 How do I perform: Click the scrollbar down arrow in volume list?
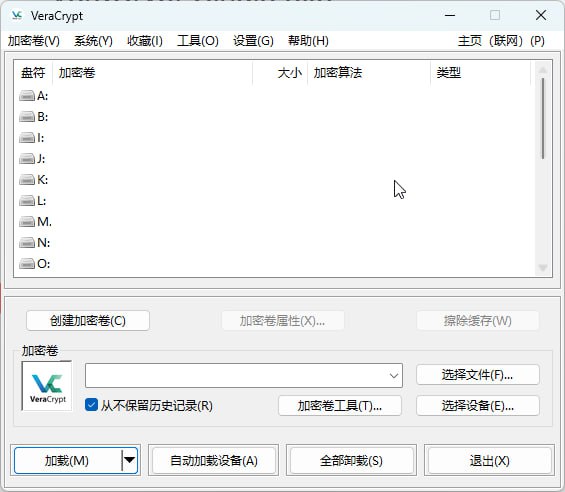pyautogui.click(x=543, y=267)
